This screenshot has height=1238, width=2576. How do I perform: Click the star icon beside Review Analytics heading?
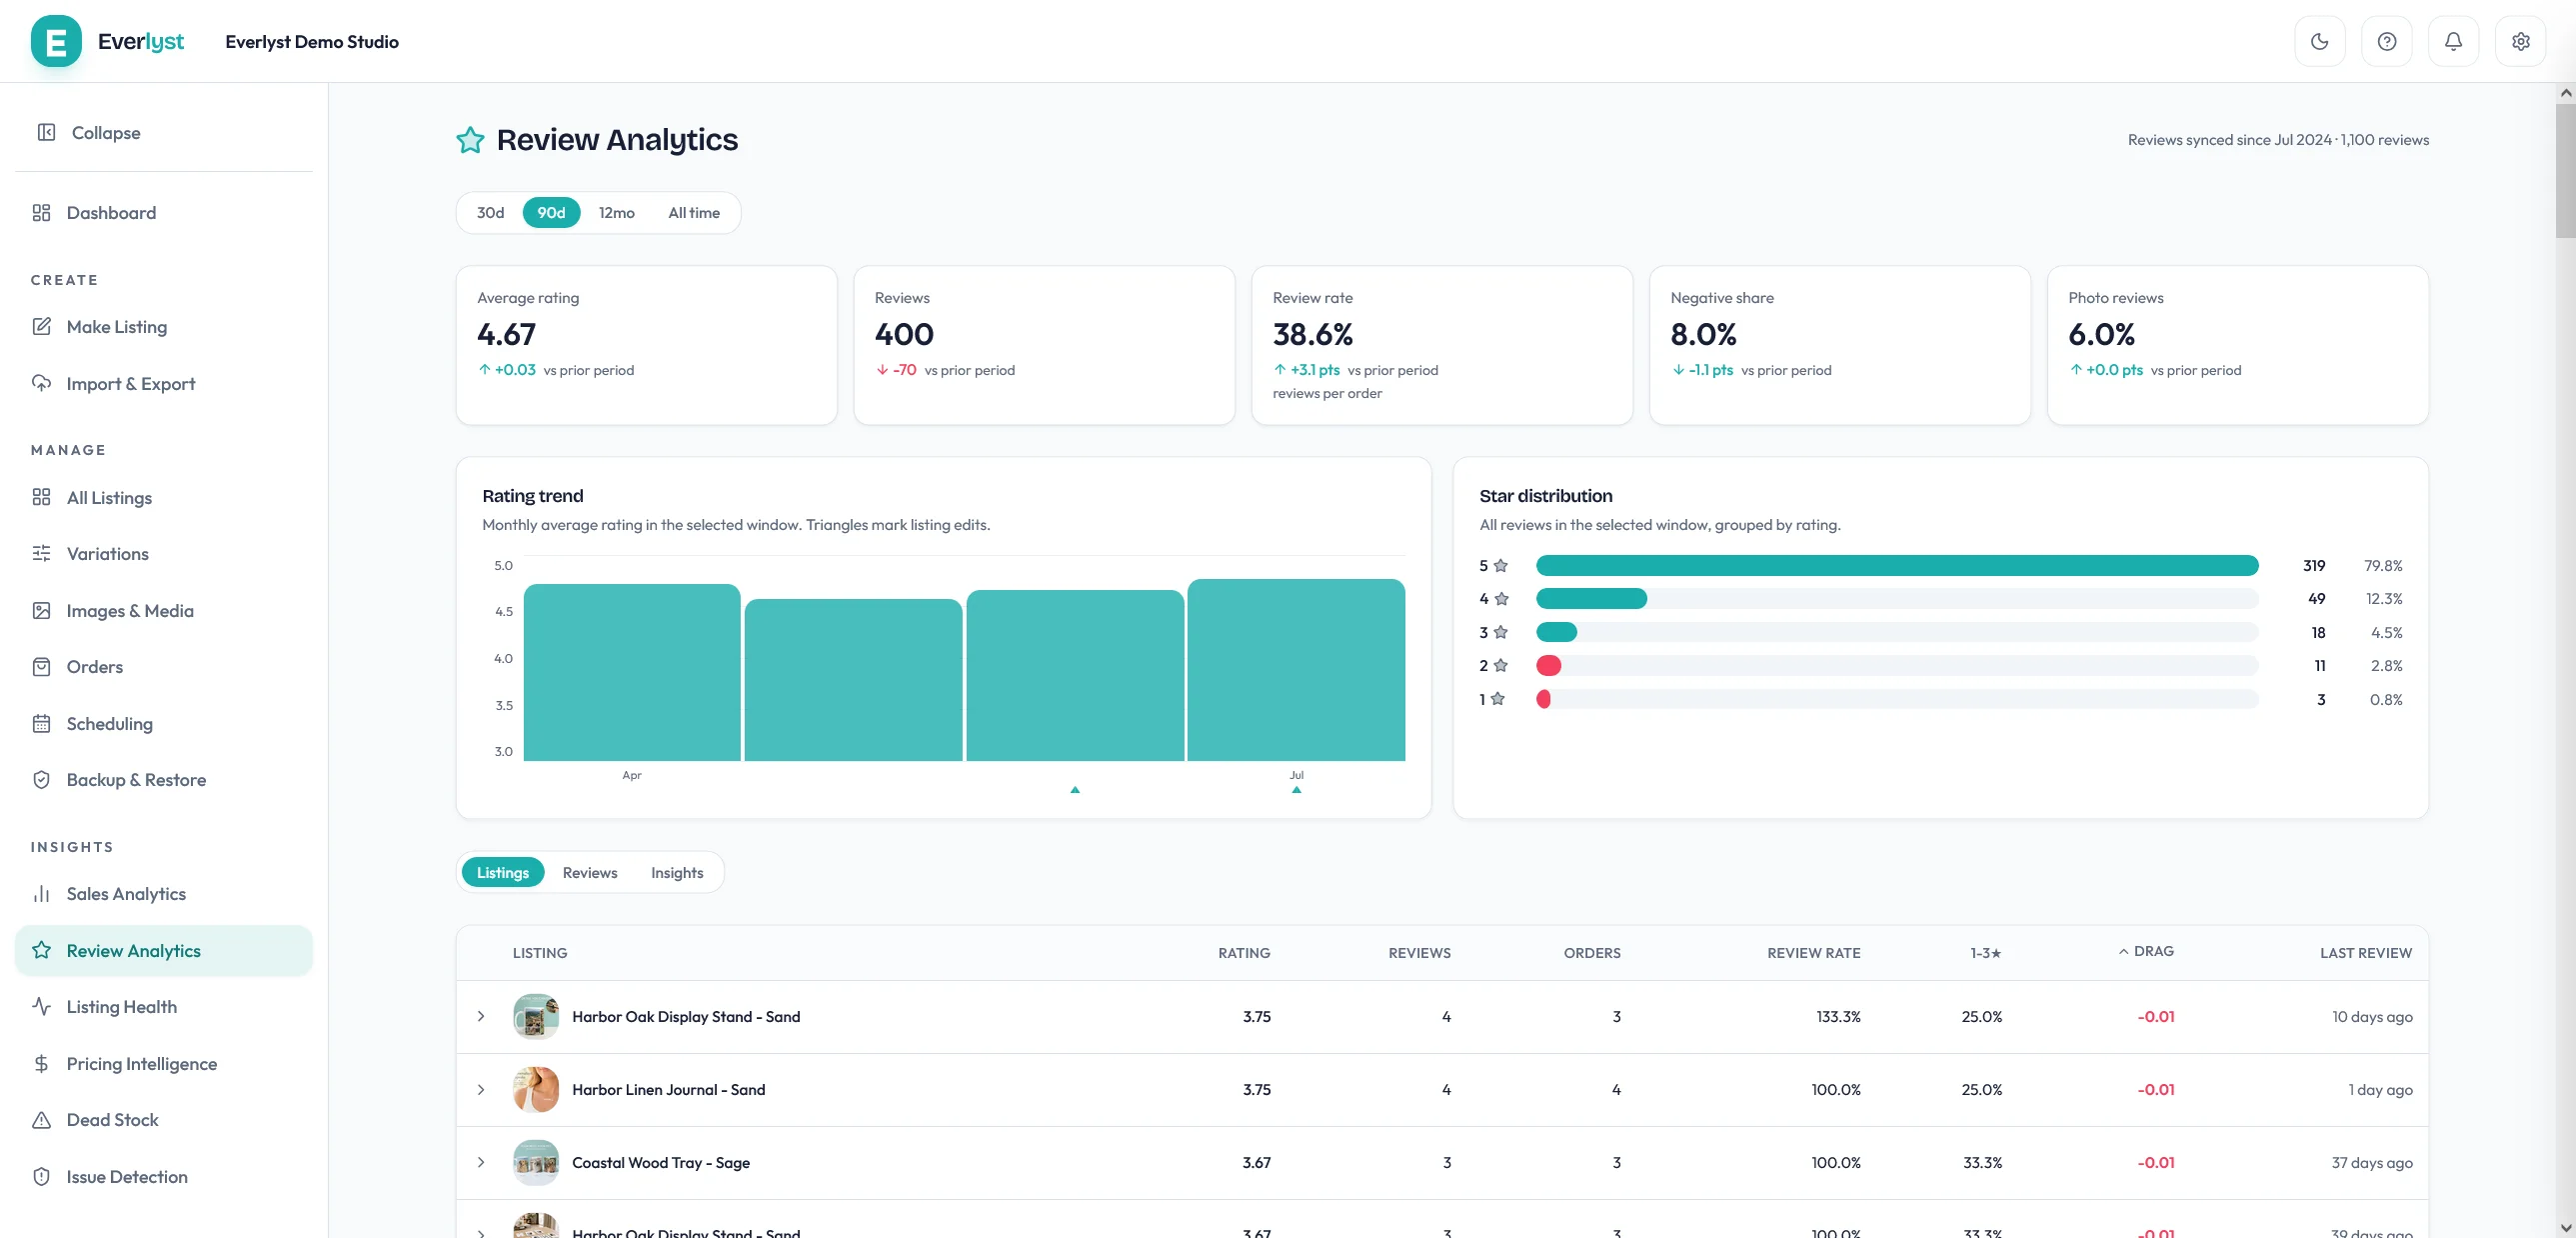[470, 140]
